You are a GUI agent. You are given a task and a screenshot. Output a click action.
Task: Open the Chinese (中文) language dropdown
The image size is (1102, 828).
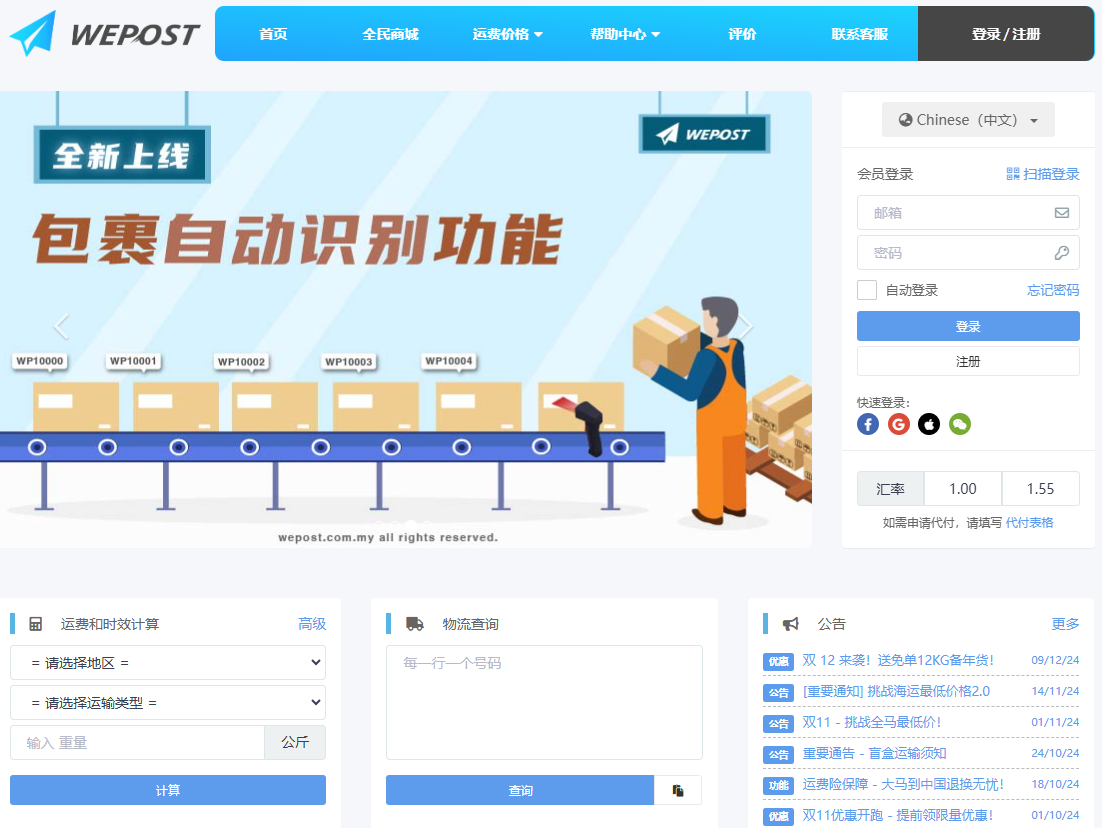tap(968, 120)
